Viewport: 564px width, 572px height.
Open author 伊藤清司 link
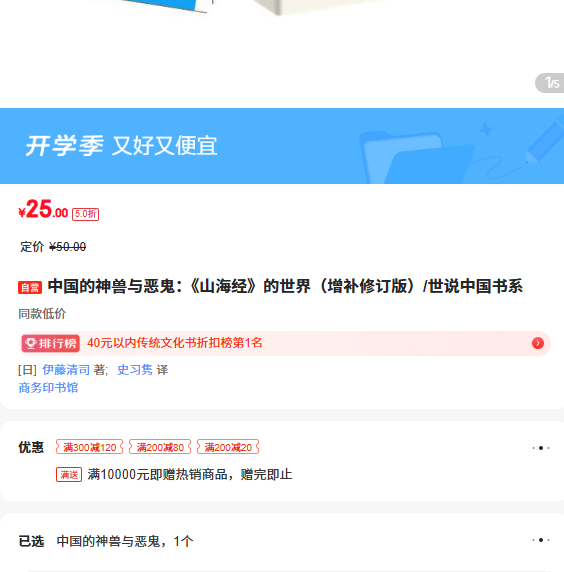coord(66,370)
